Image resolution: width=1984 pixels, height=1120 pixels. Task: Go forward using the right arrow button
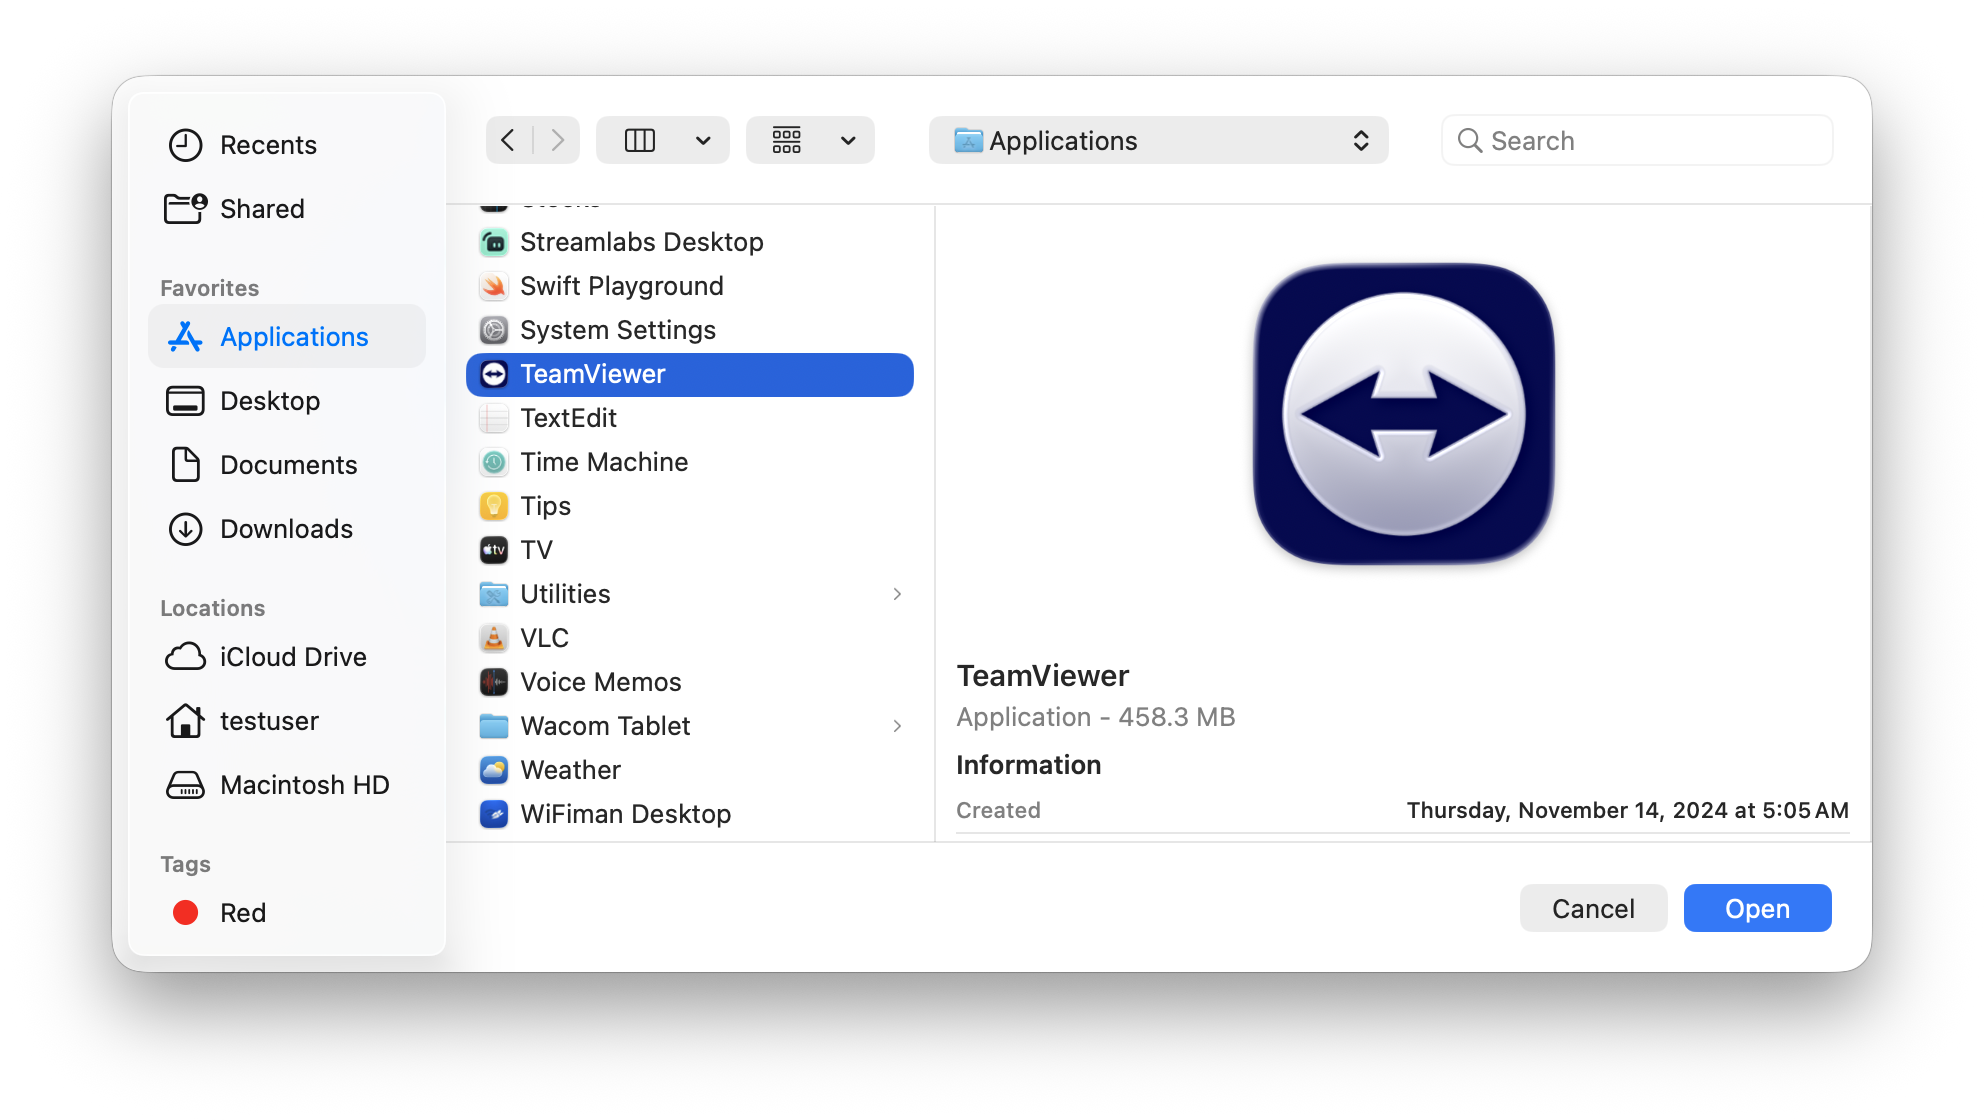557,140
